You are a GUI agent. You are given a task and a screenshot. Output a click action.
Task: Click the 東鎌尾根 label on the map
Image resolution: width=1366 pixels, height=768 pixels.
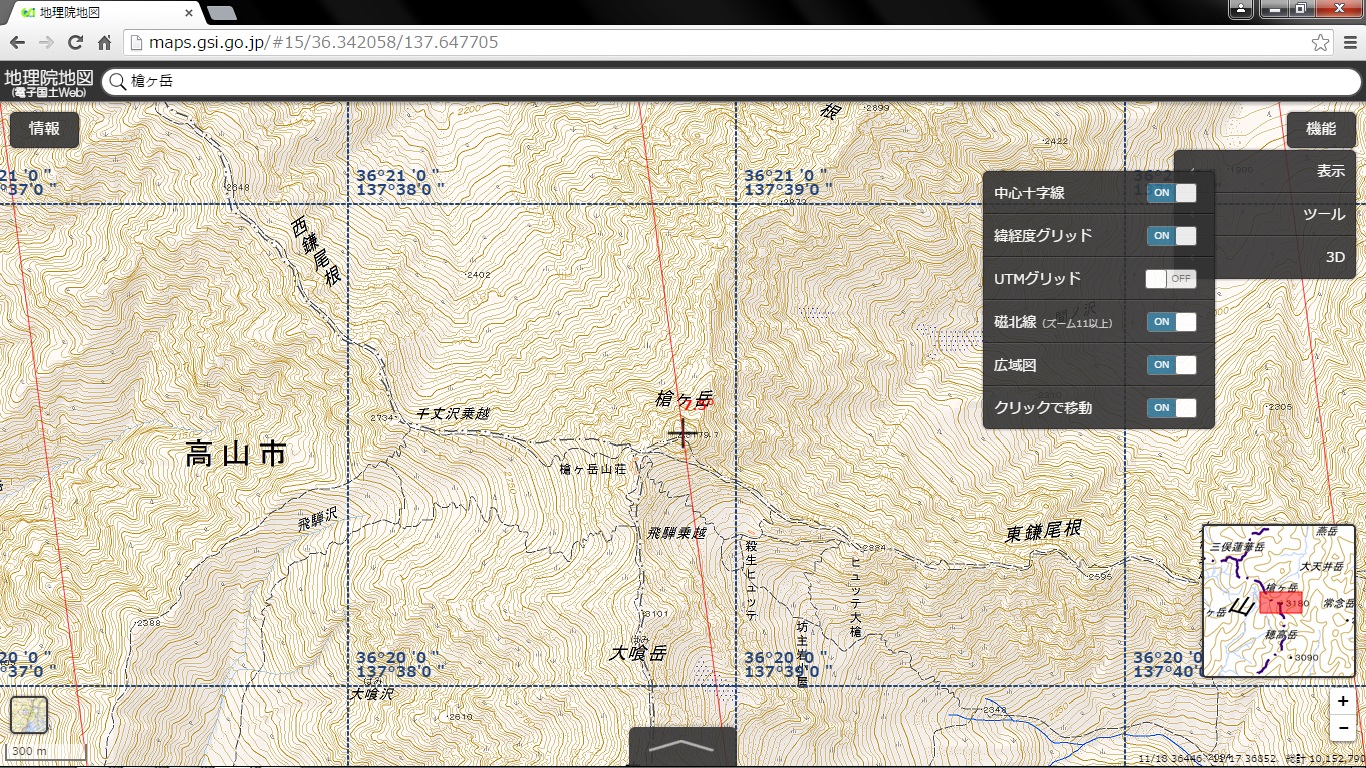tap(1043, 532)
